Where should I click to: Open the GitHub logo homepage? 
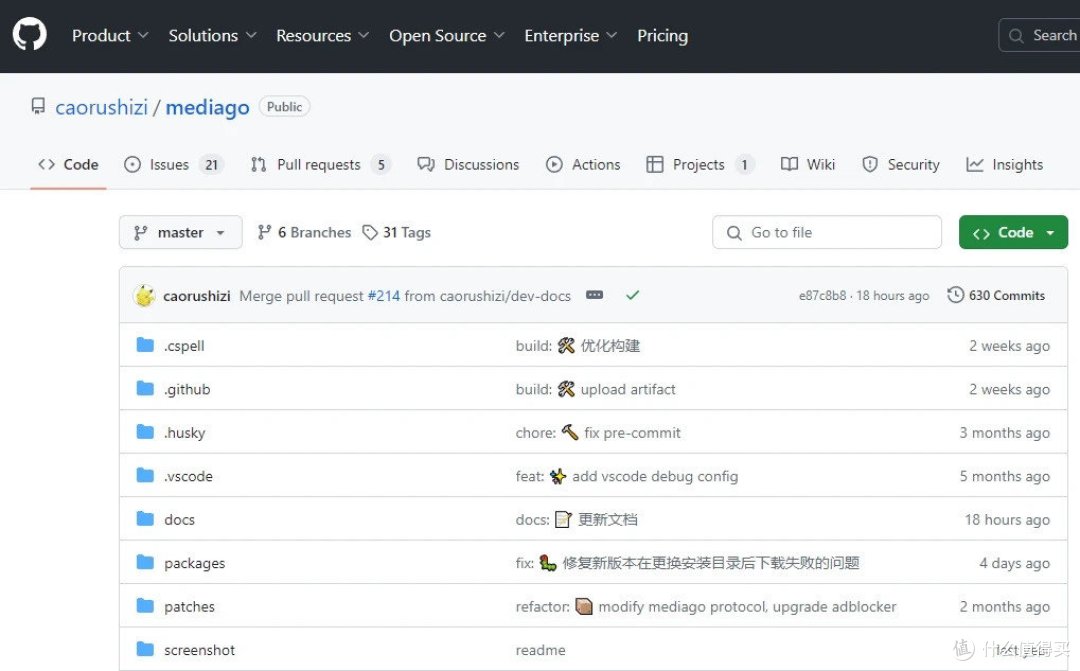[x=30, y=34]
